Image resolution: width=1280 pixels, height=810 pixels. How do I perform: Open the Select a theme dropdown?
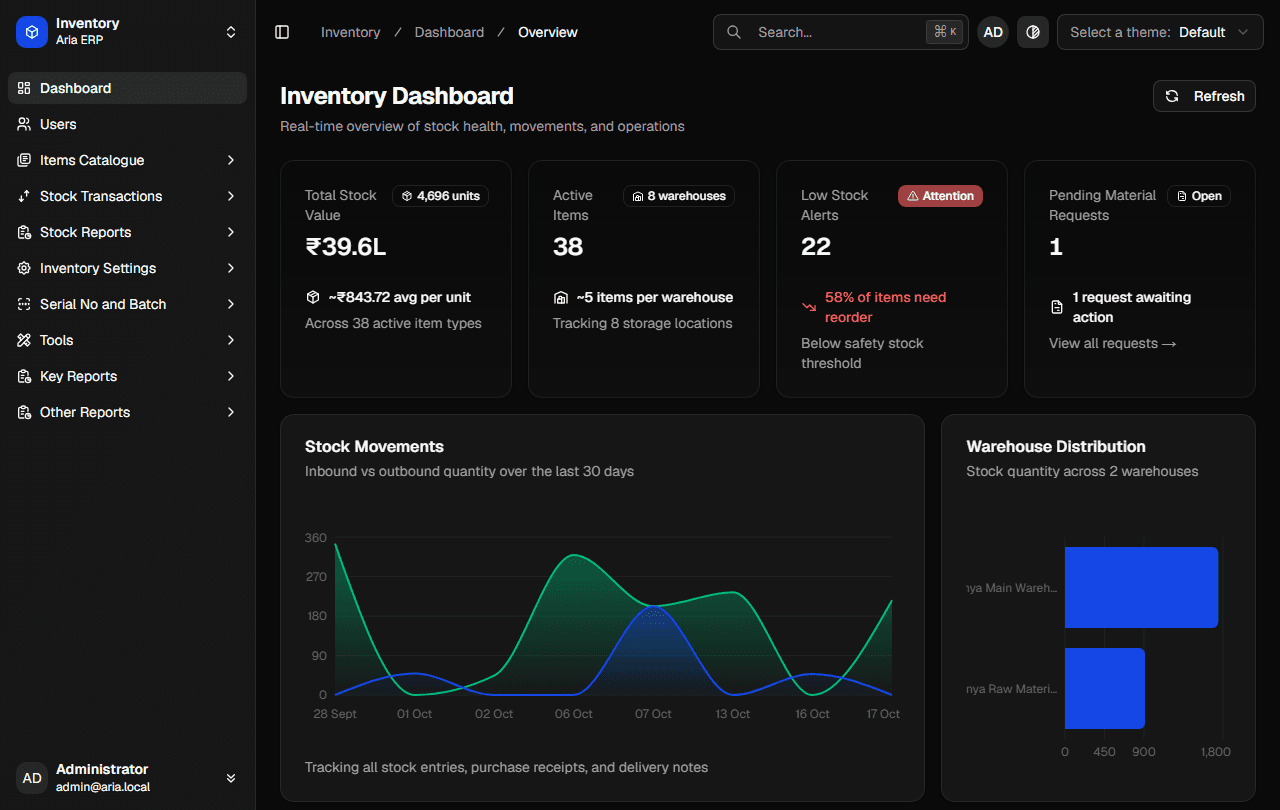point(1160,32)
